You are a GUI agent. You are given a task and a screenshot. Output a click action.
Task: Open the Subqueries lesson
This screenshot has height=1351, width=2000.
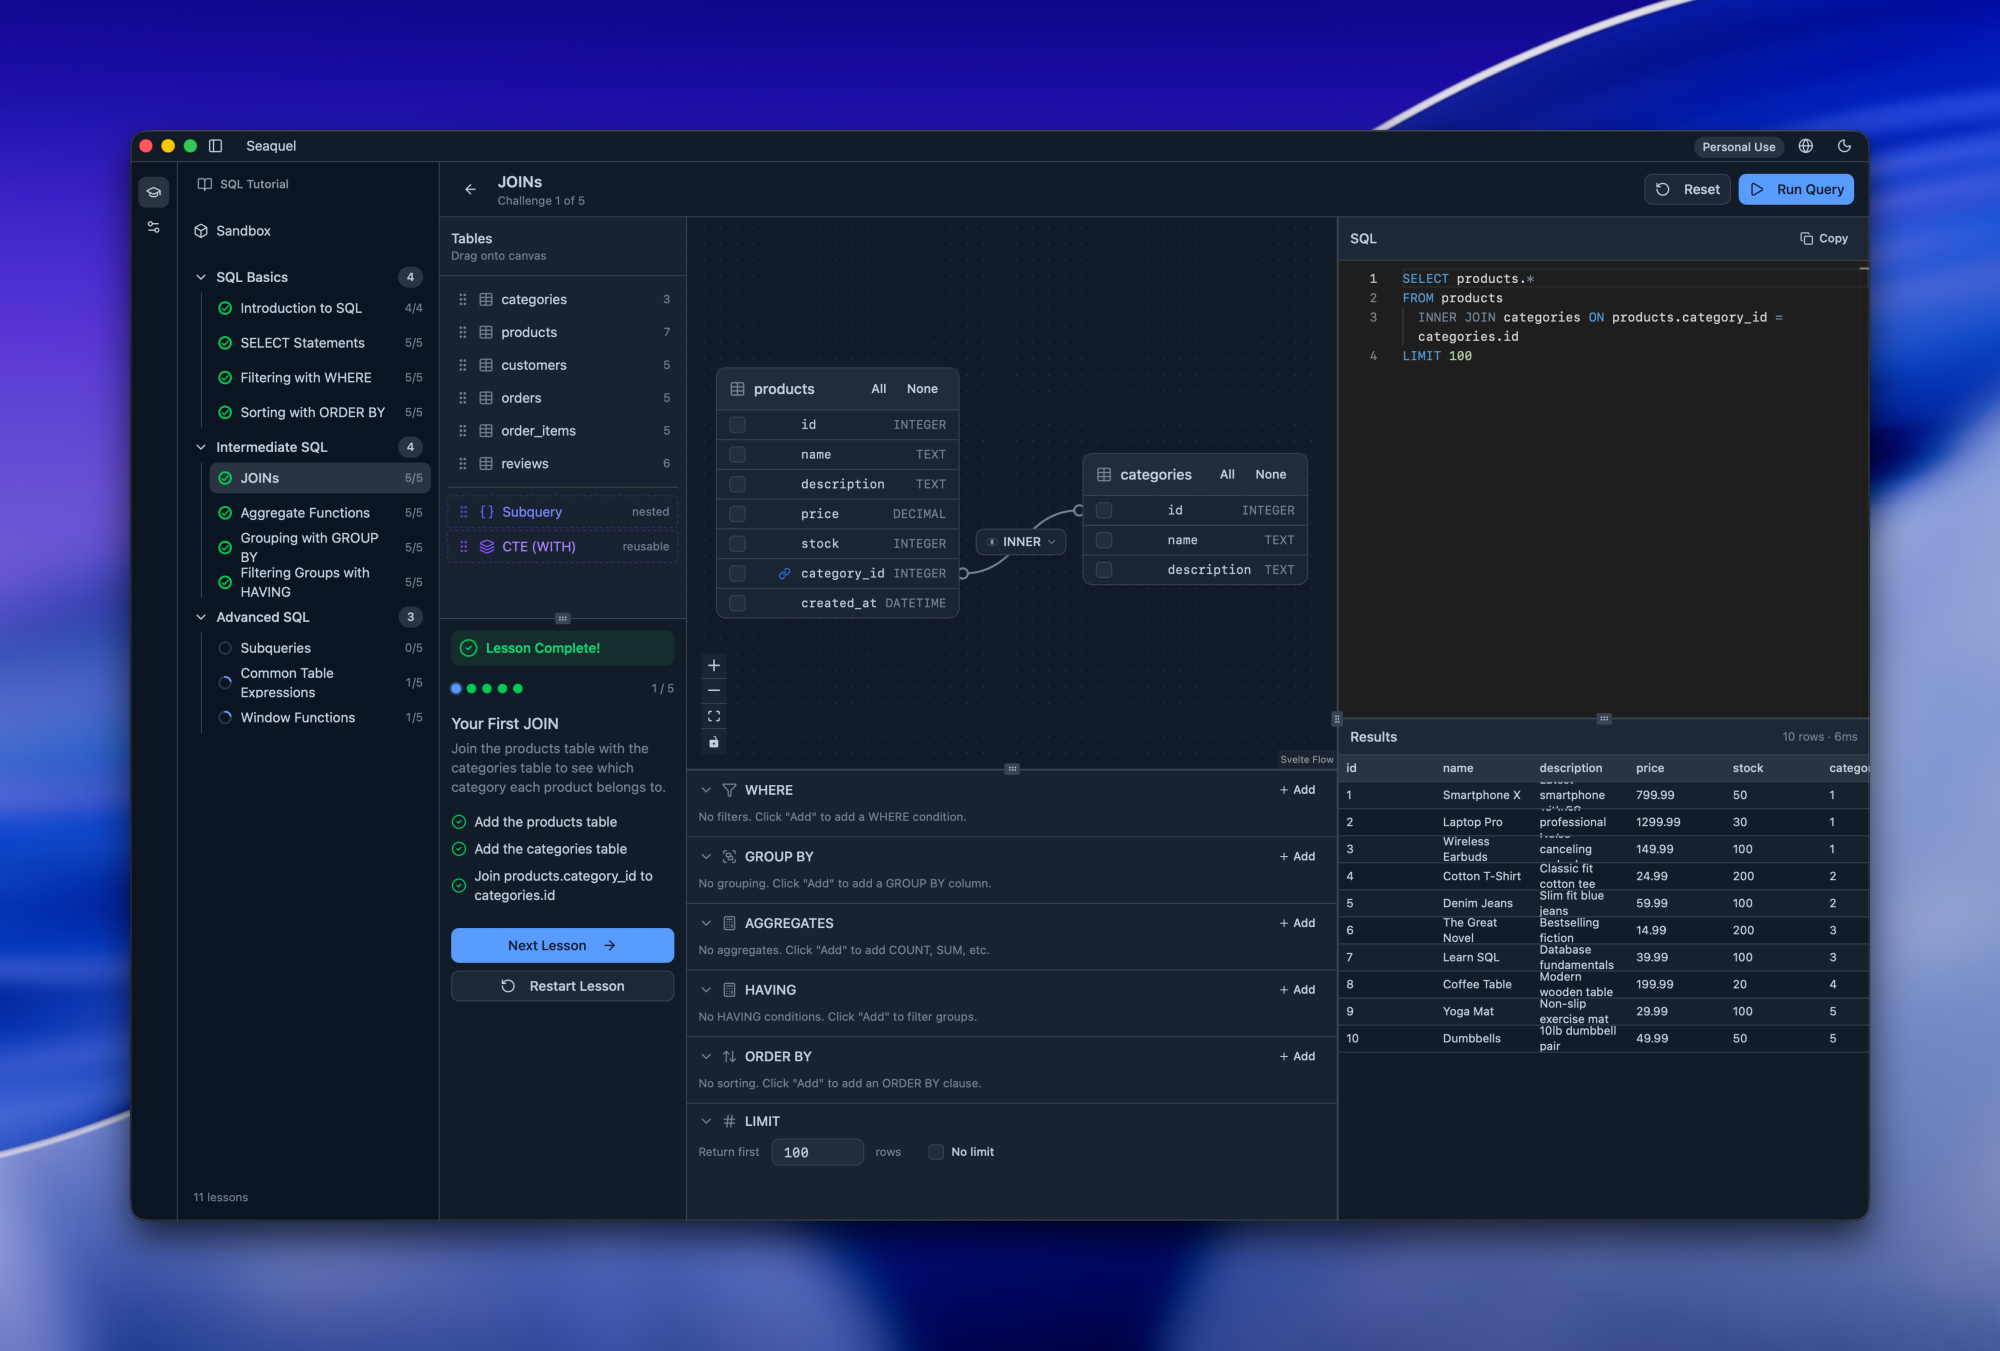point(275,648)
